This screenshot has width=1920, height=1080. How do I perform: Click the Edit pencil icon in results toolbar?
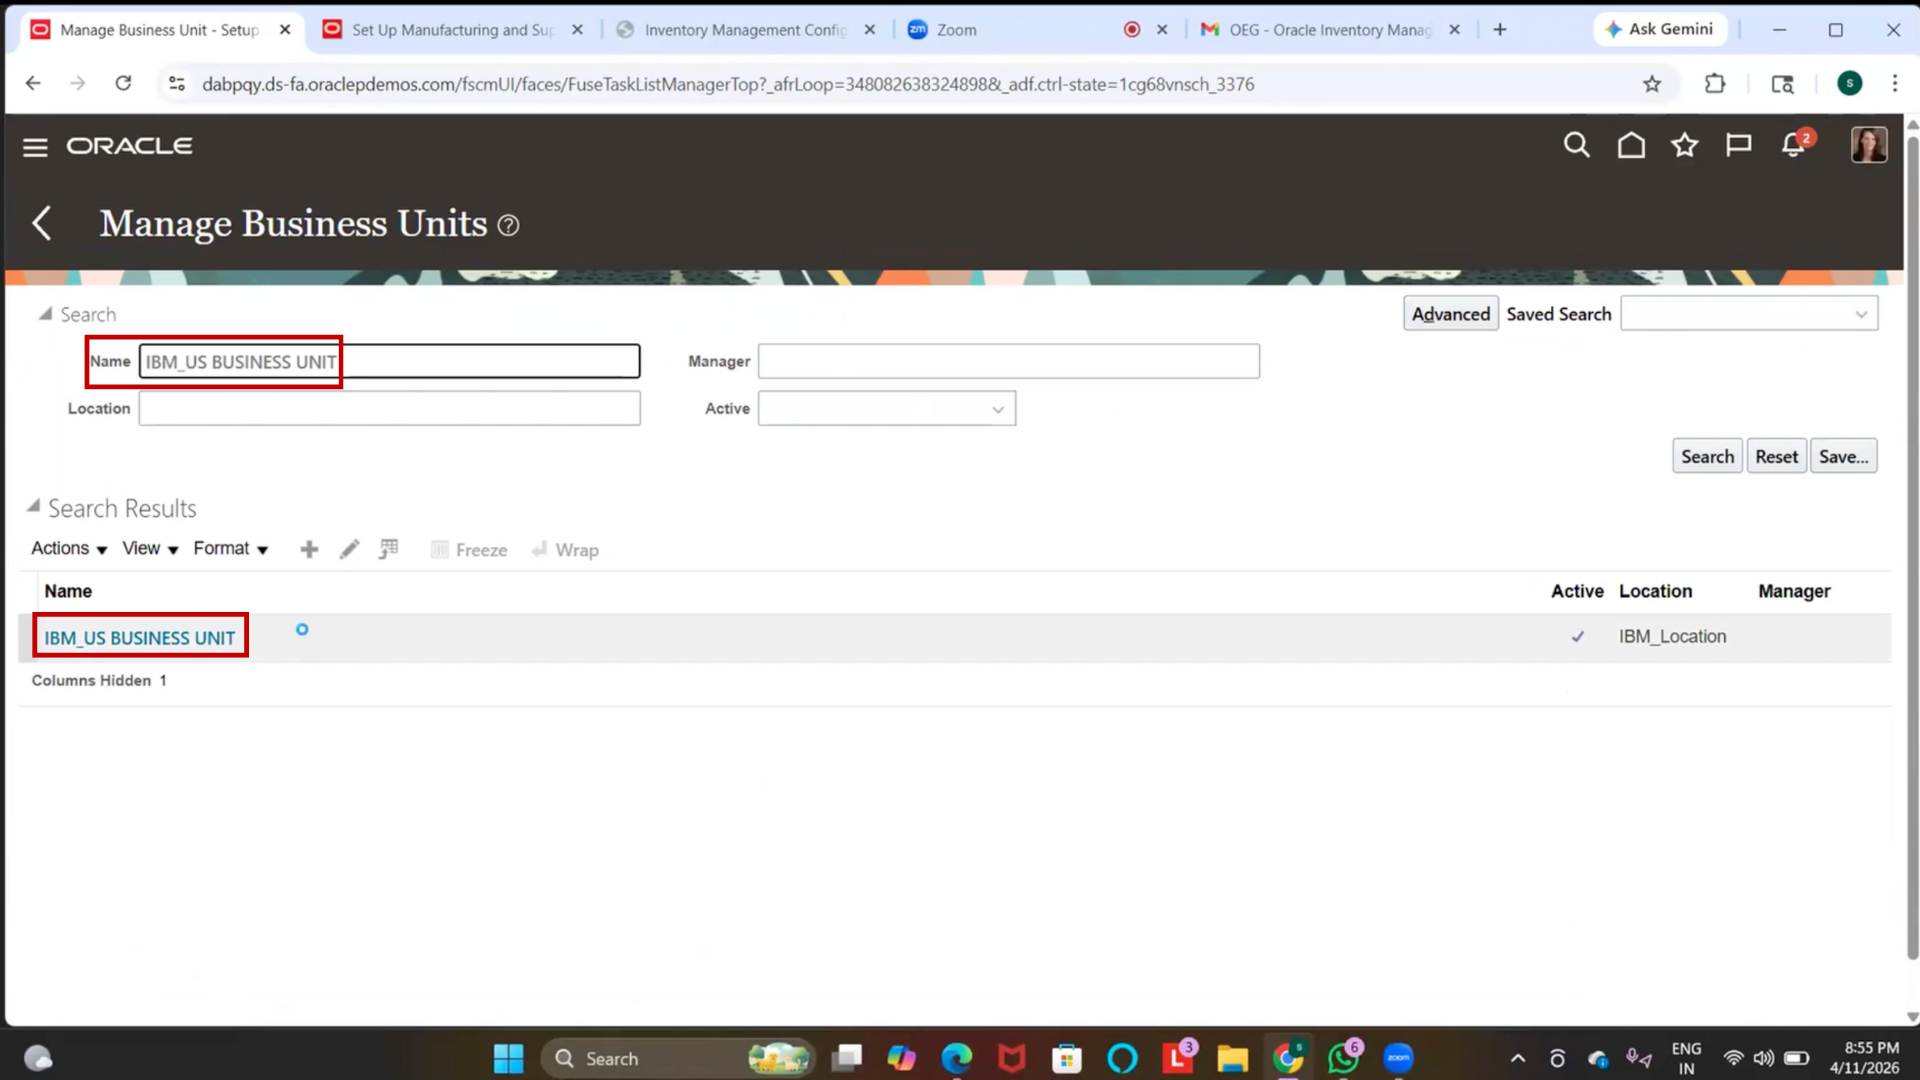pos(349,549)
